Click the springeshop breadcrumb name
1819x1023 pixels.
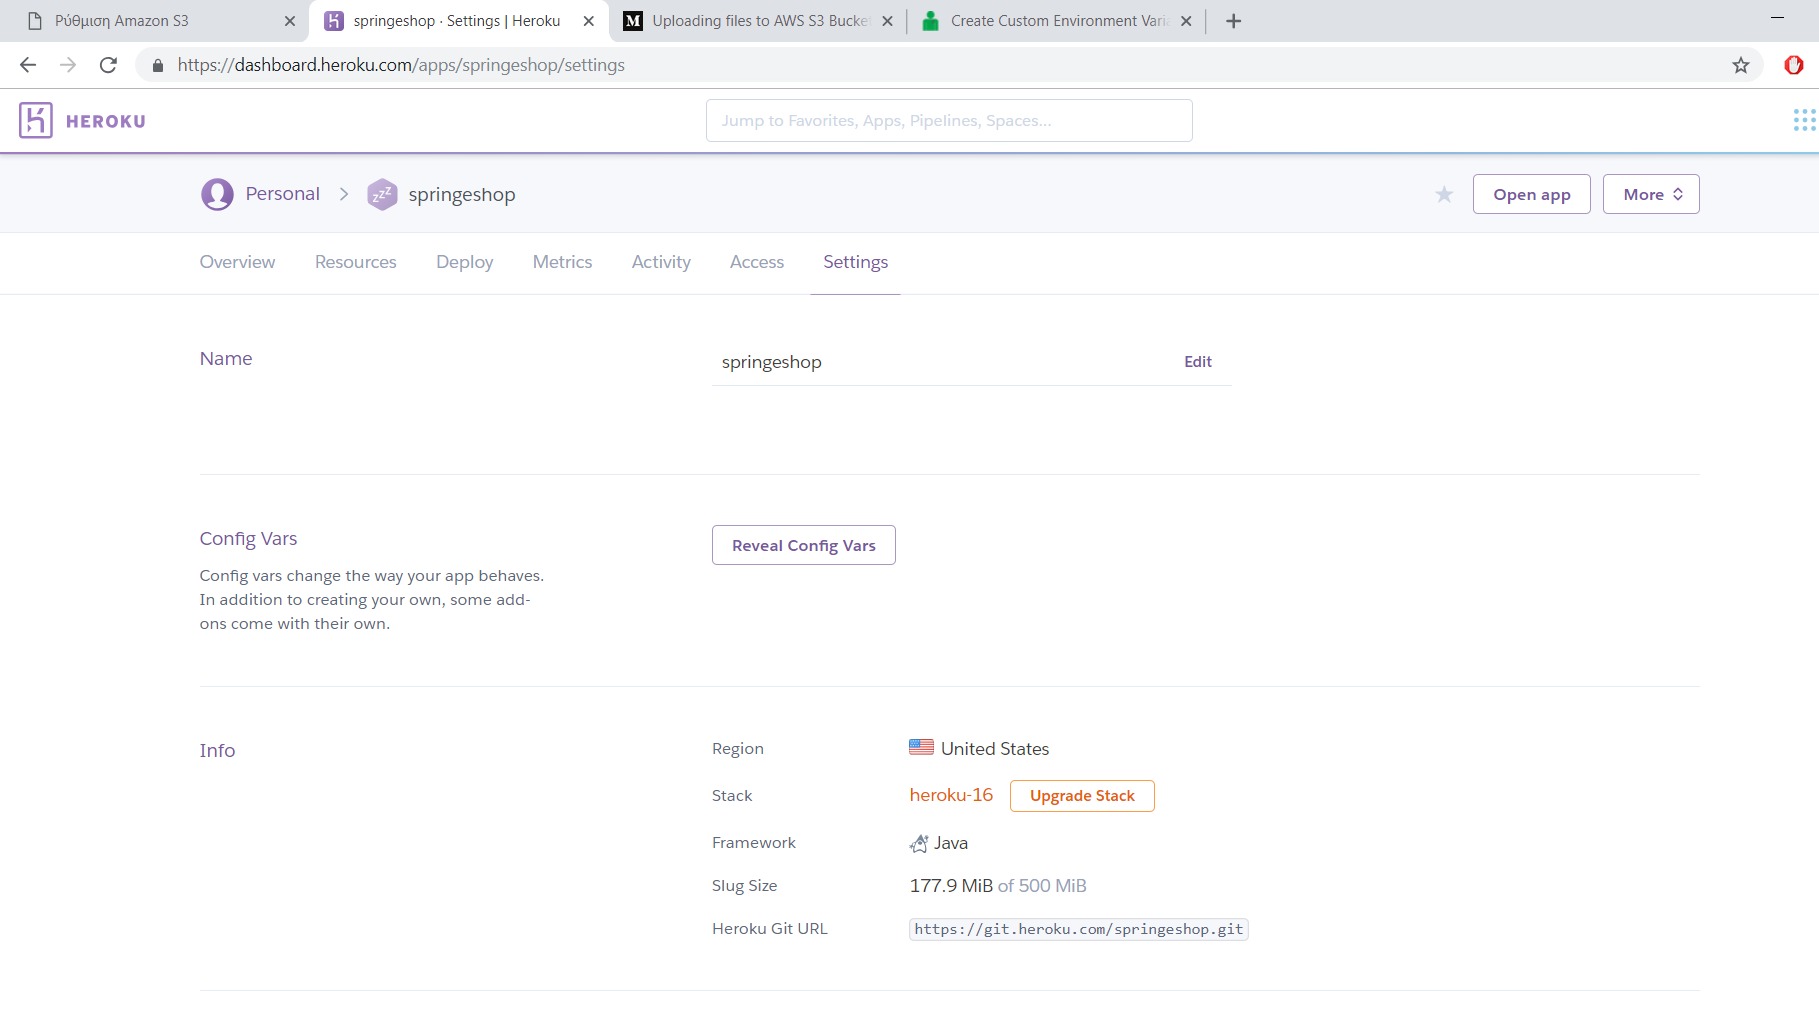tap(462, 195)
